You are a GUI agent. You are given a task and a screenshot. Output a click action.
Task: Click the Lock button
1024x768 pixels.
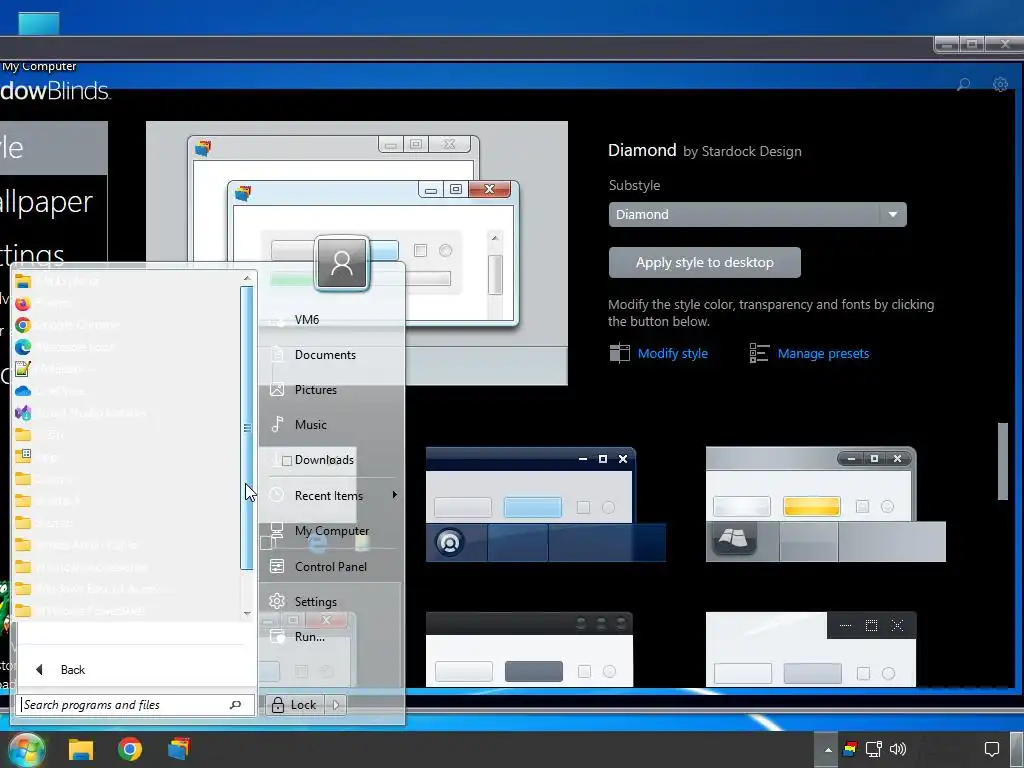[x=295, y=705]
